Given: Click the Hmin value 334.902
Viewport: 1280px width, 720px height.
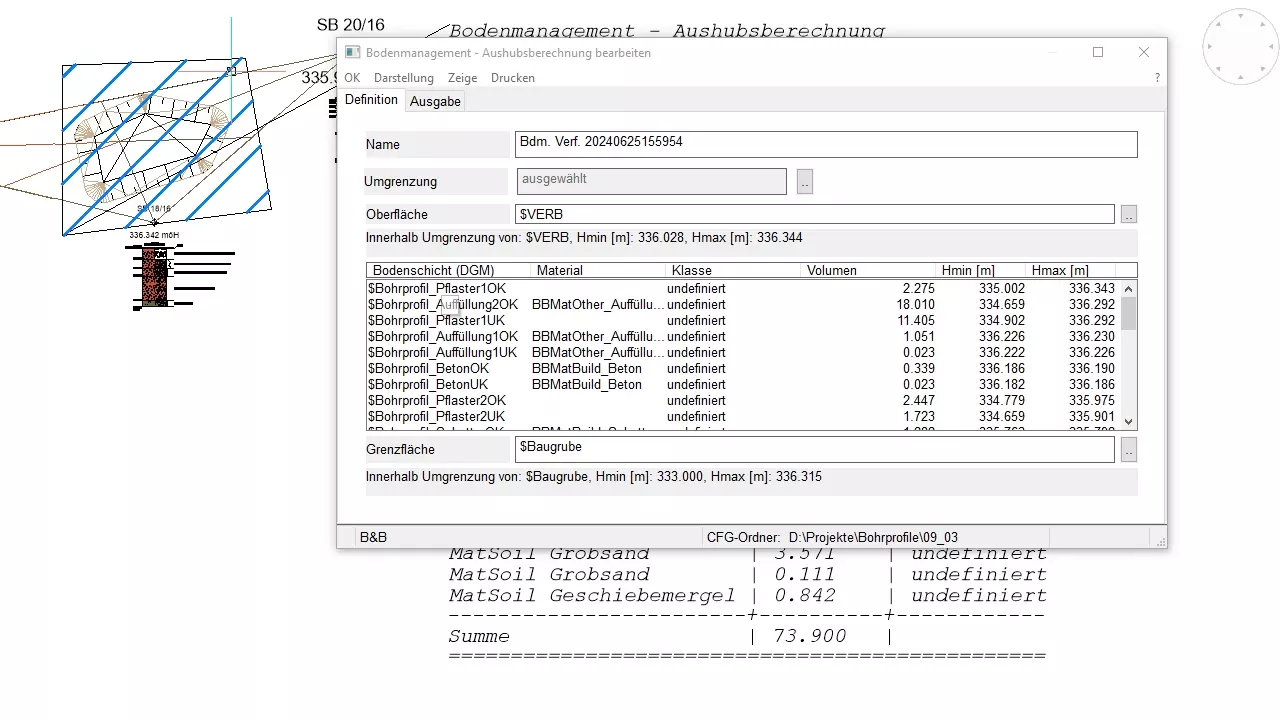Looking at the screenshot, I should click(x=1002, y=320).
